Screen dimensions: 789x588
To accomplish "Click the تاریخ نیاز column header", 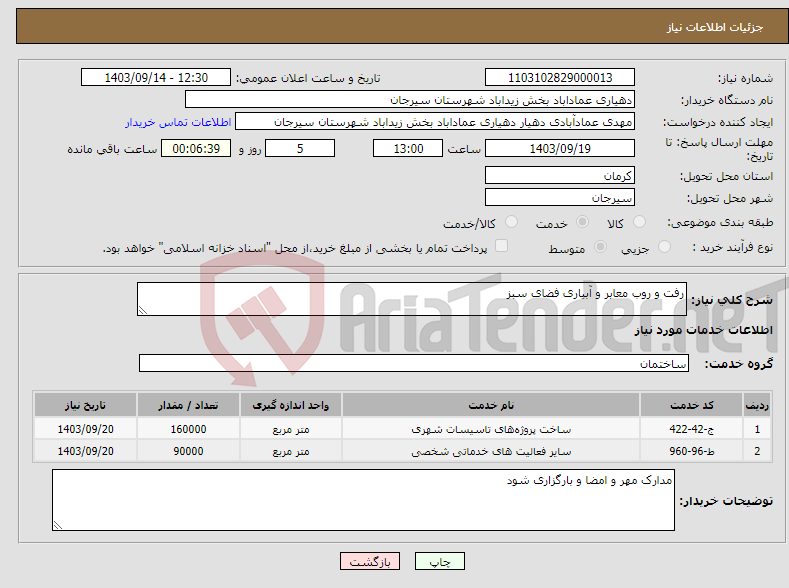I will (x=85, y=405).
